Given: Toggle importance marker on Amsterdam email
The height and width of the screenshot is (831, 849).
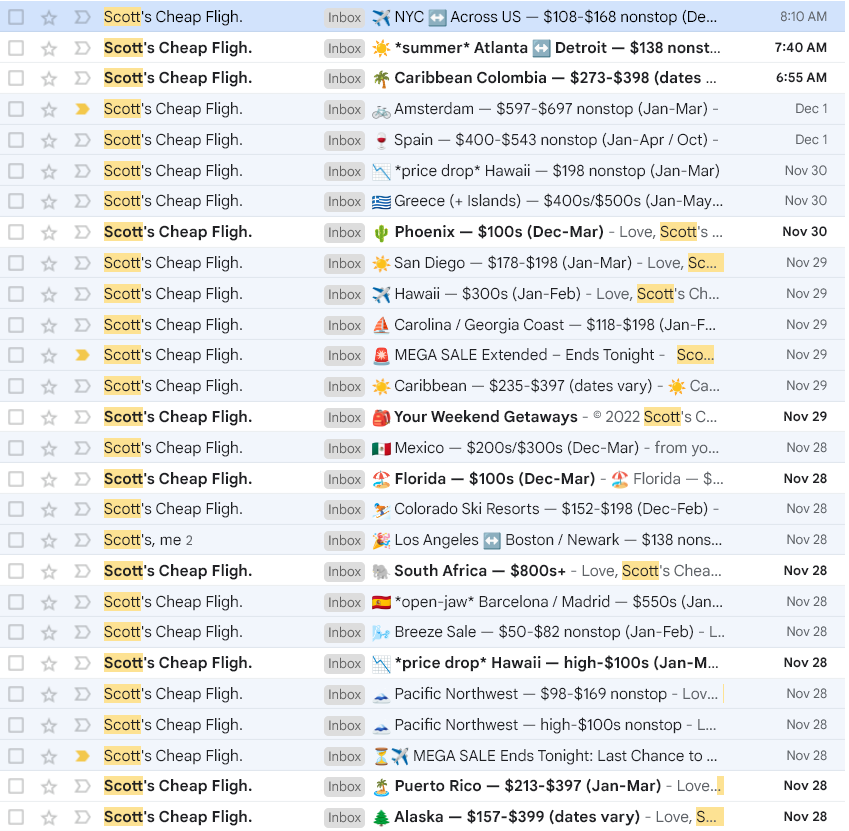Looking at the screenshot, I should pyautogui.click(x=82, y=109).
